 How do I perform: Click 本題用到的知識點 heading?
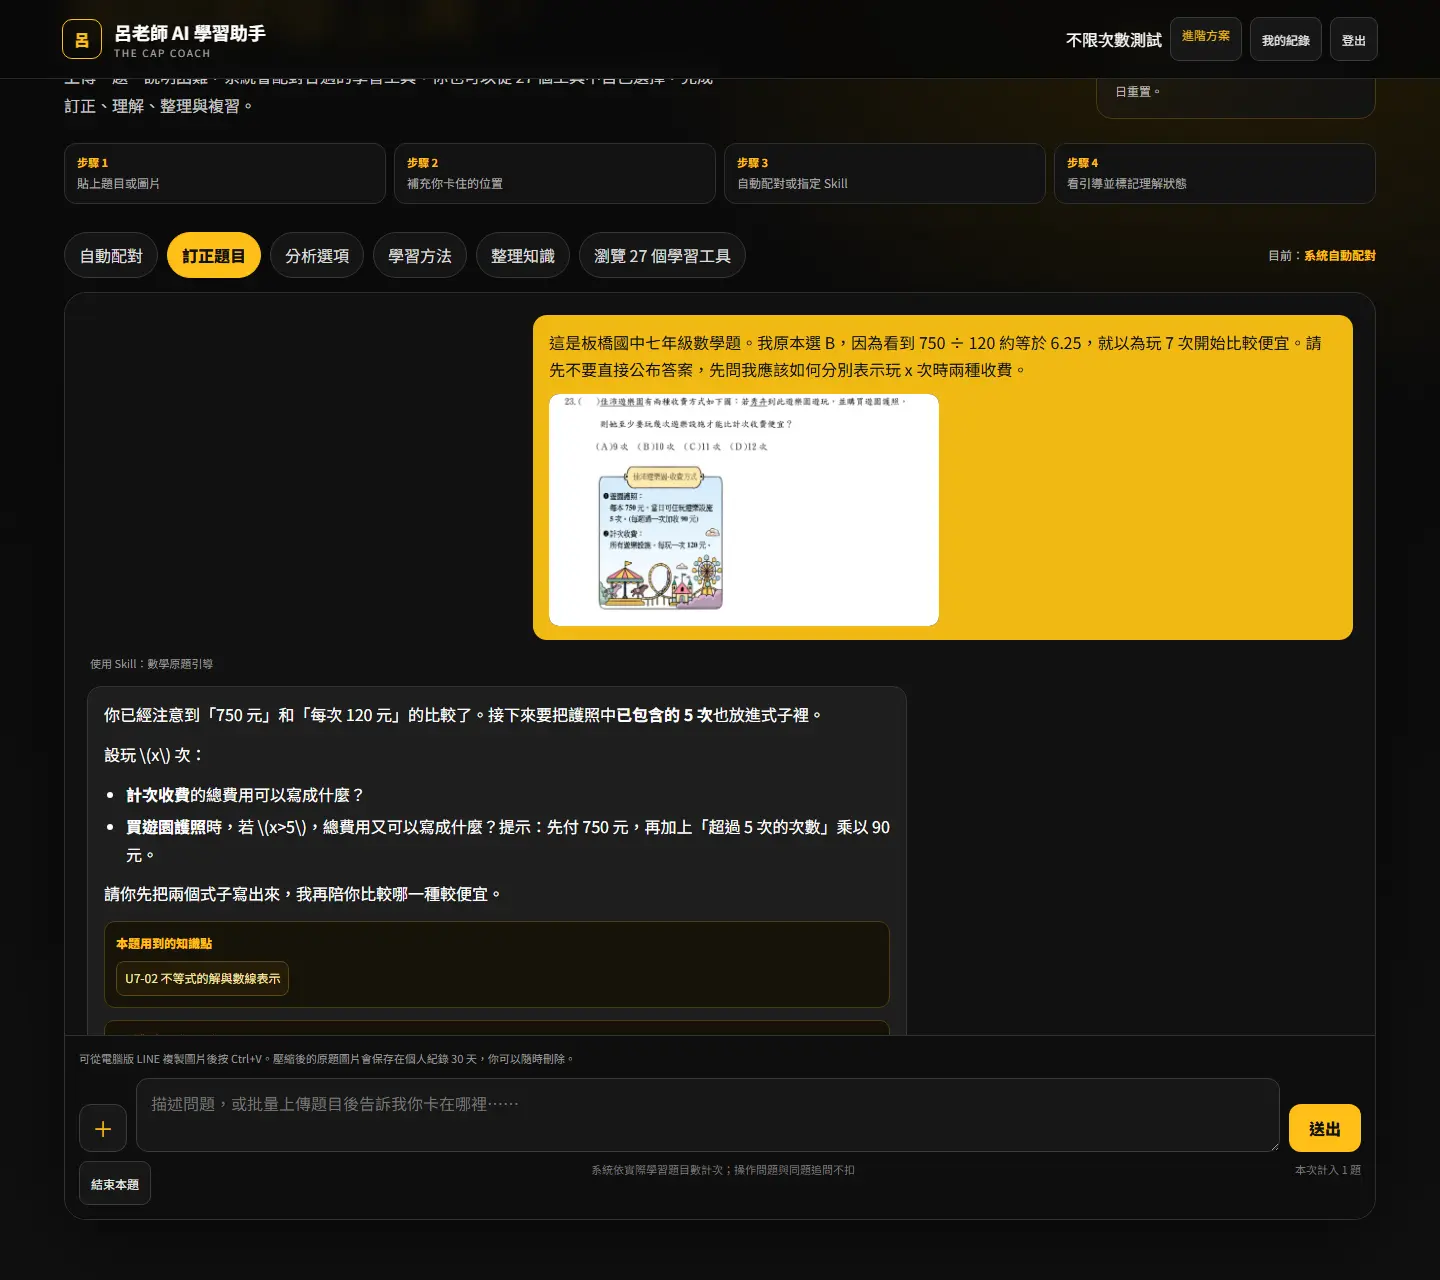pyautogui.click(x=164, y=943)
